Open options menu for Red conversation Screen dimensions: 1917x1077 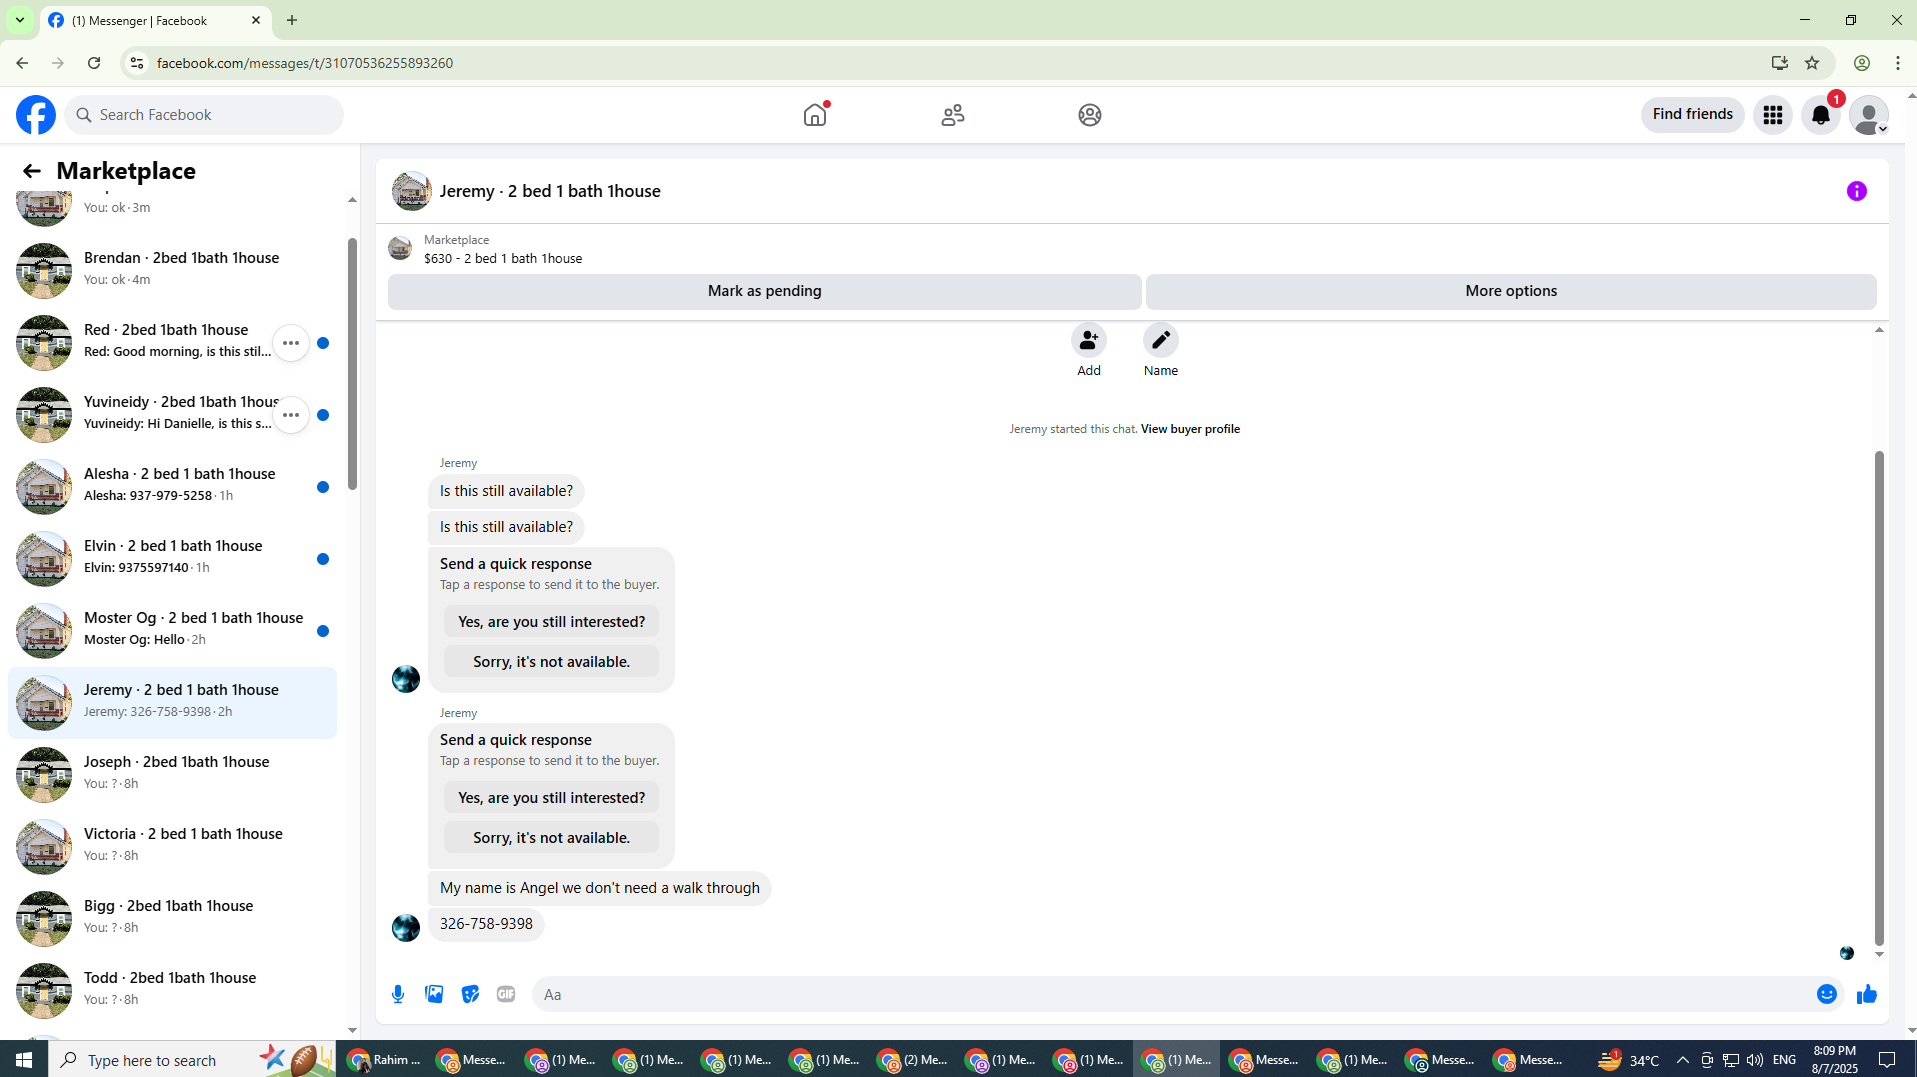[291, 343]
